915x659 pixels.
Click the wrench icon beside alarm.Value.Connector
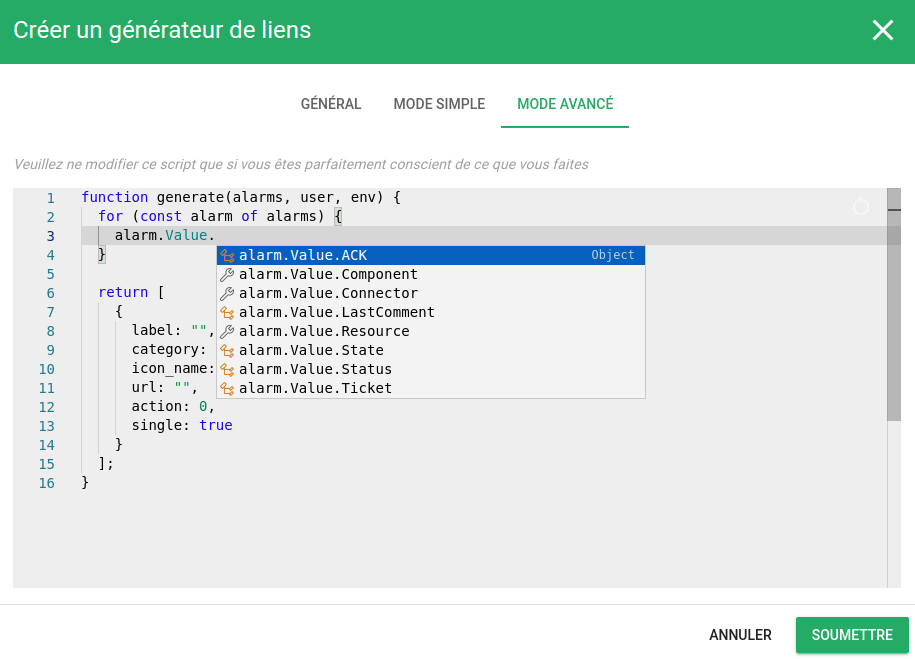tap(227, 294)
